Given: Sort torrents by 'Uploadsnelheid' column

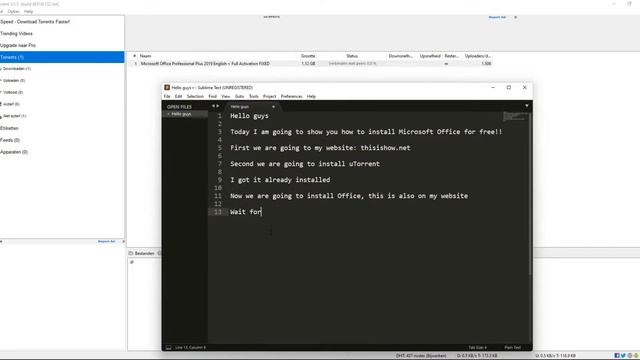Looking at the screenshot, I should coord(430,56).
